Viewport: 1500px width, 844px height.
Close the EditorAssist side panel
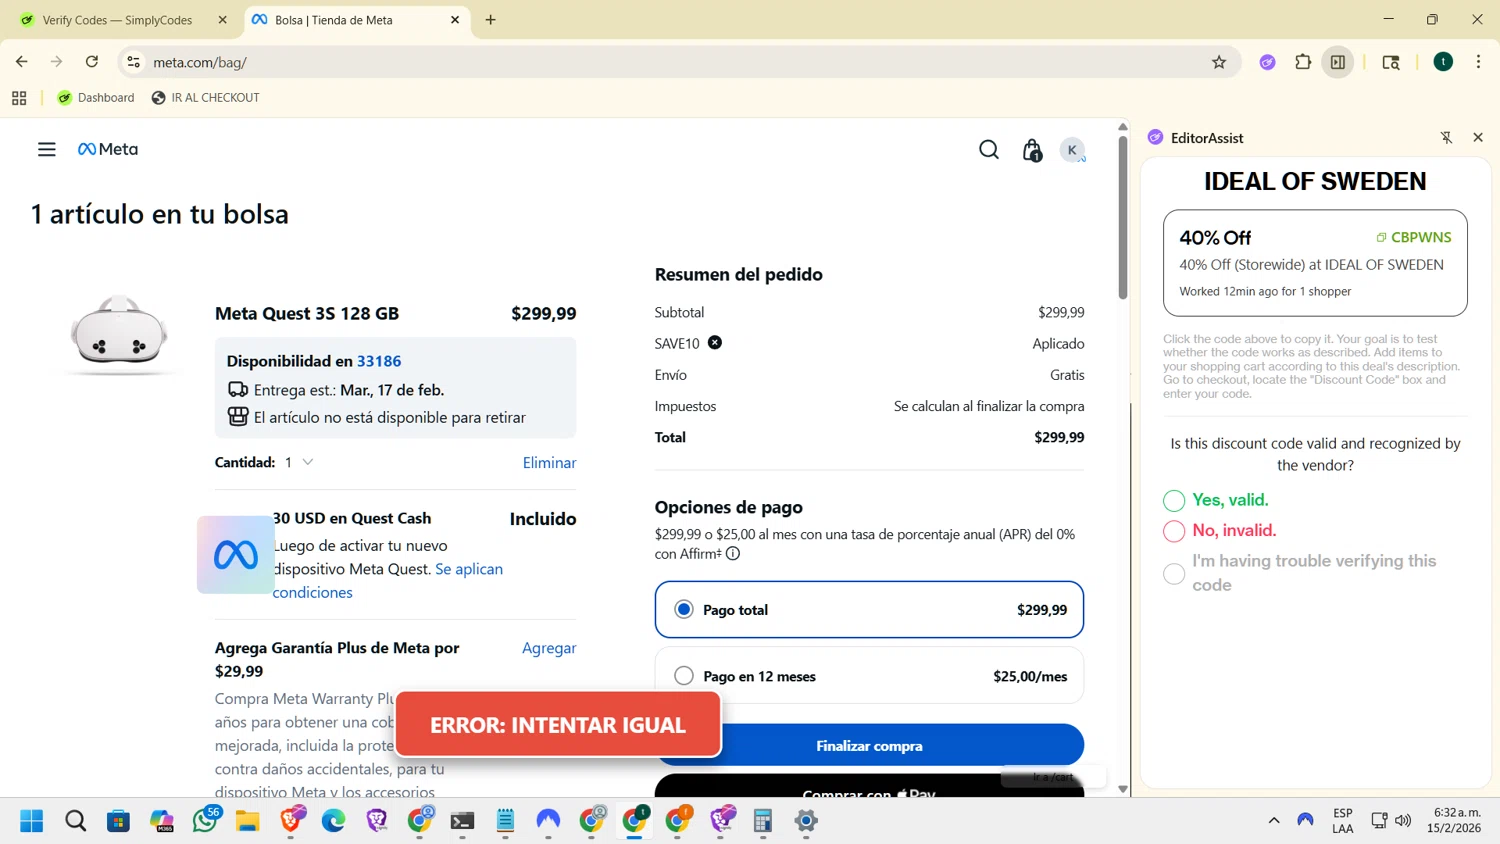coord(1478,138)
